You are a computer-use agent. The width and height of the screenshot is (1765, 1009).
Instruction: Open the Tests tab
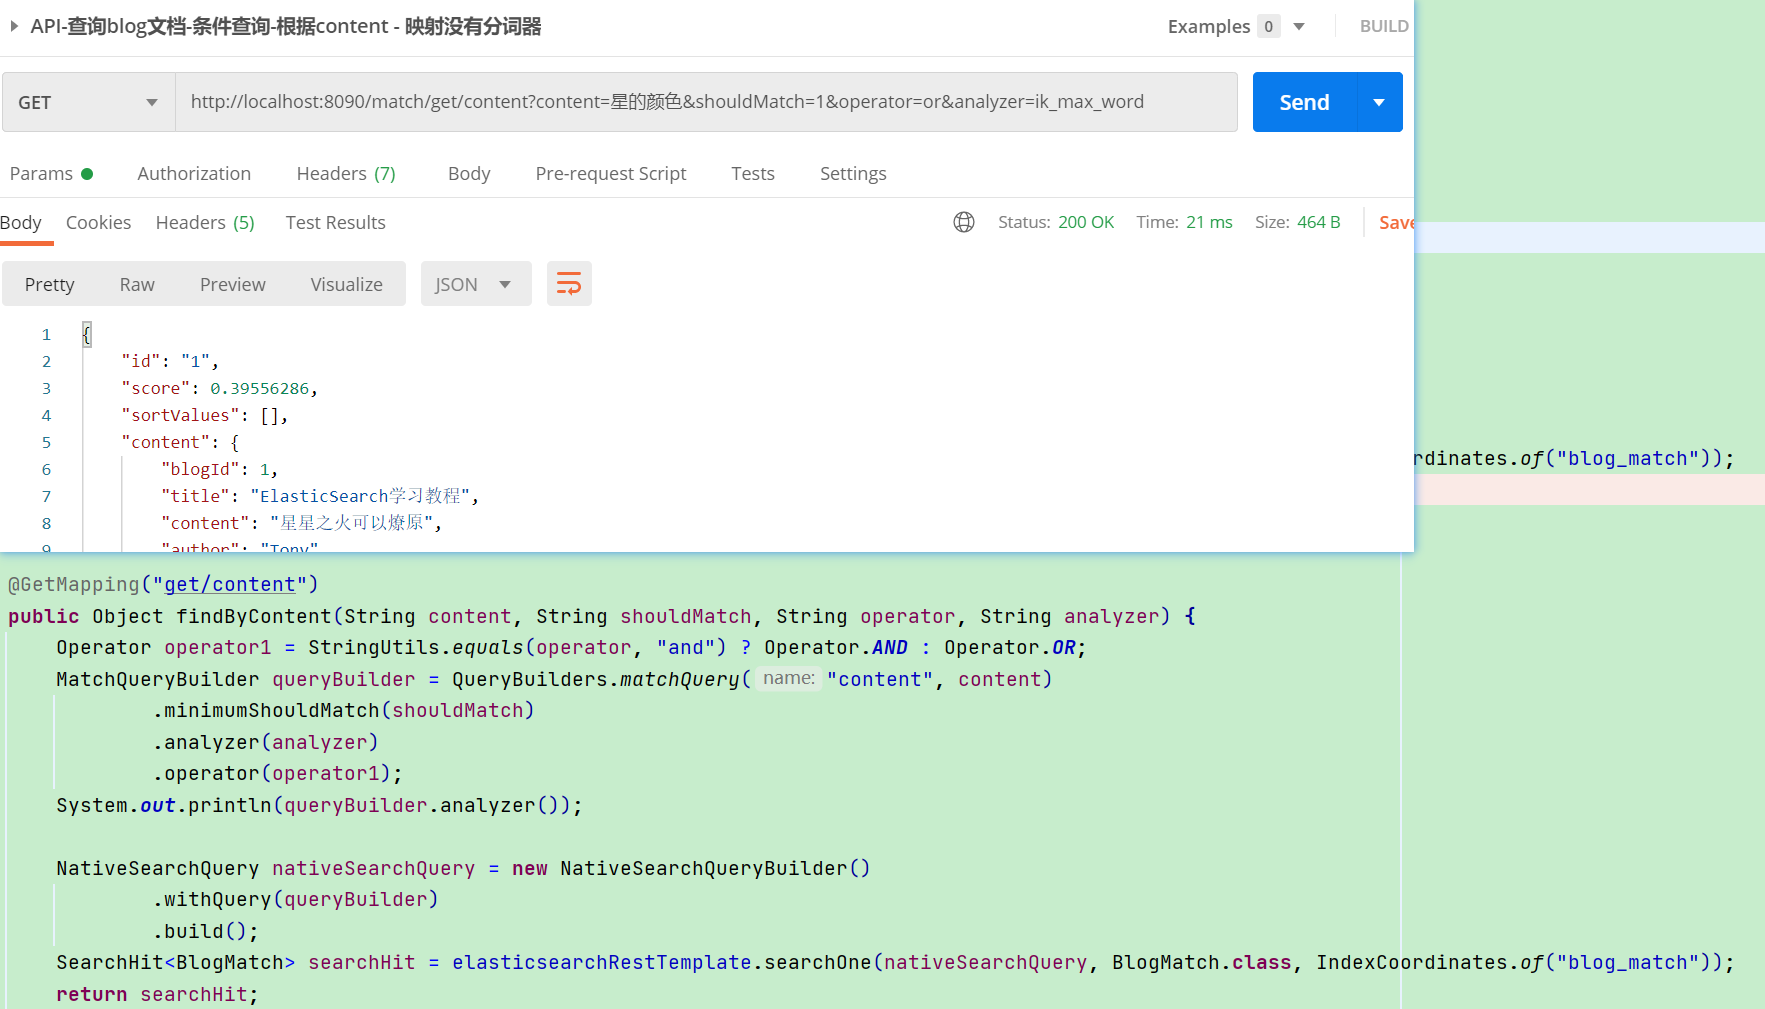pyautogui.click(x=752, y=173)
